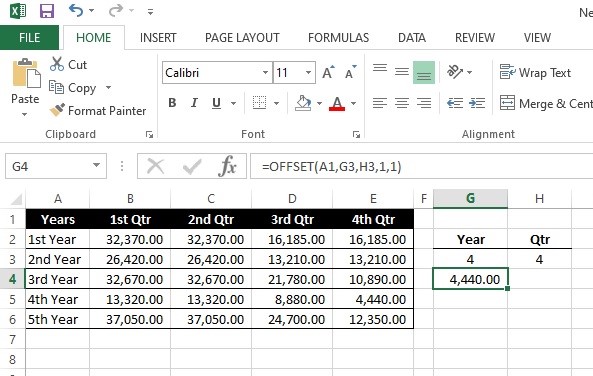This screenshot has height=376, width=593.
Task: Switch to the HOME tab
Action: click(x=93, y=37)
